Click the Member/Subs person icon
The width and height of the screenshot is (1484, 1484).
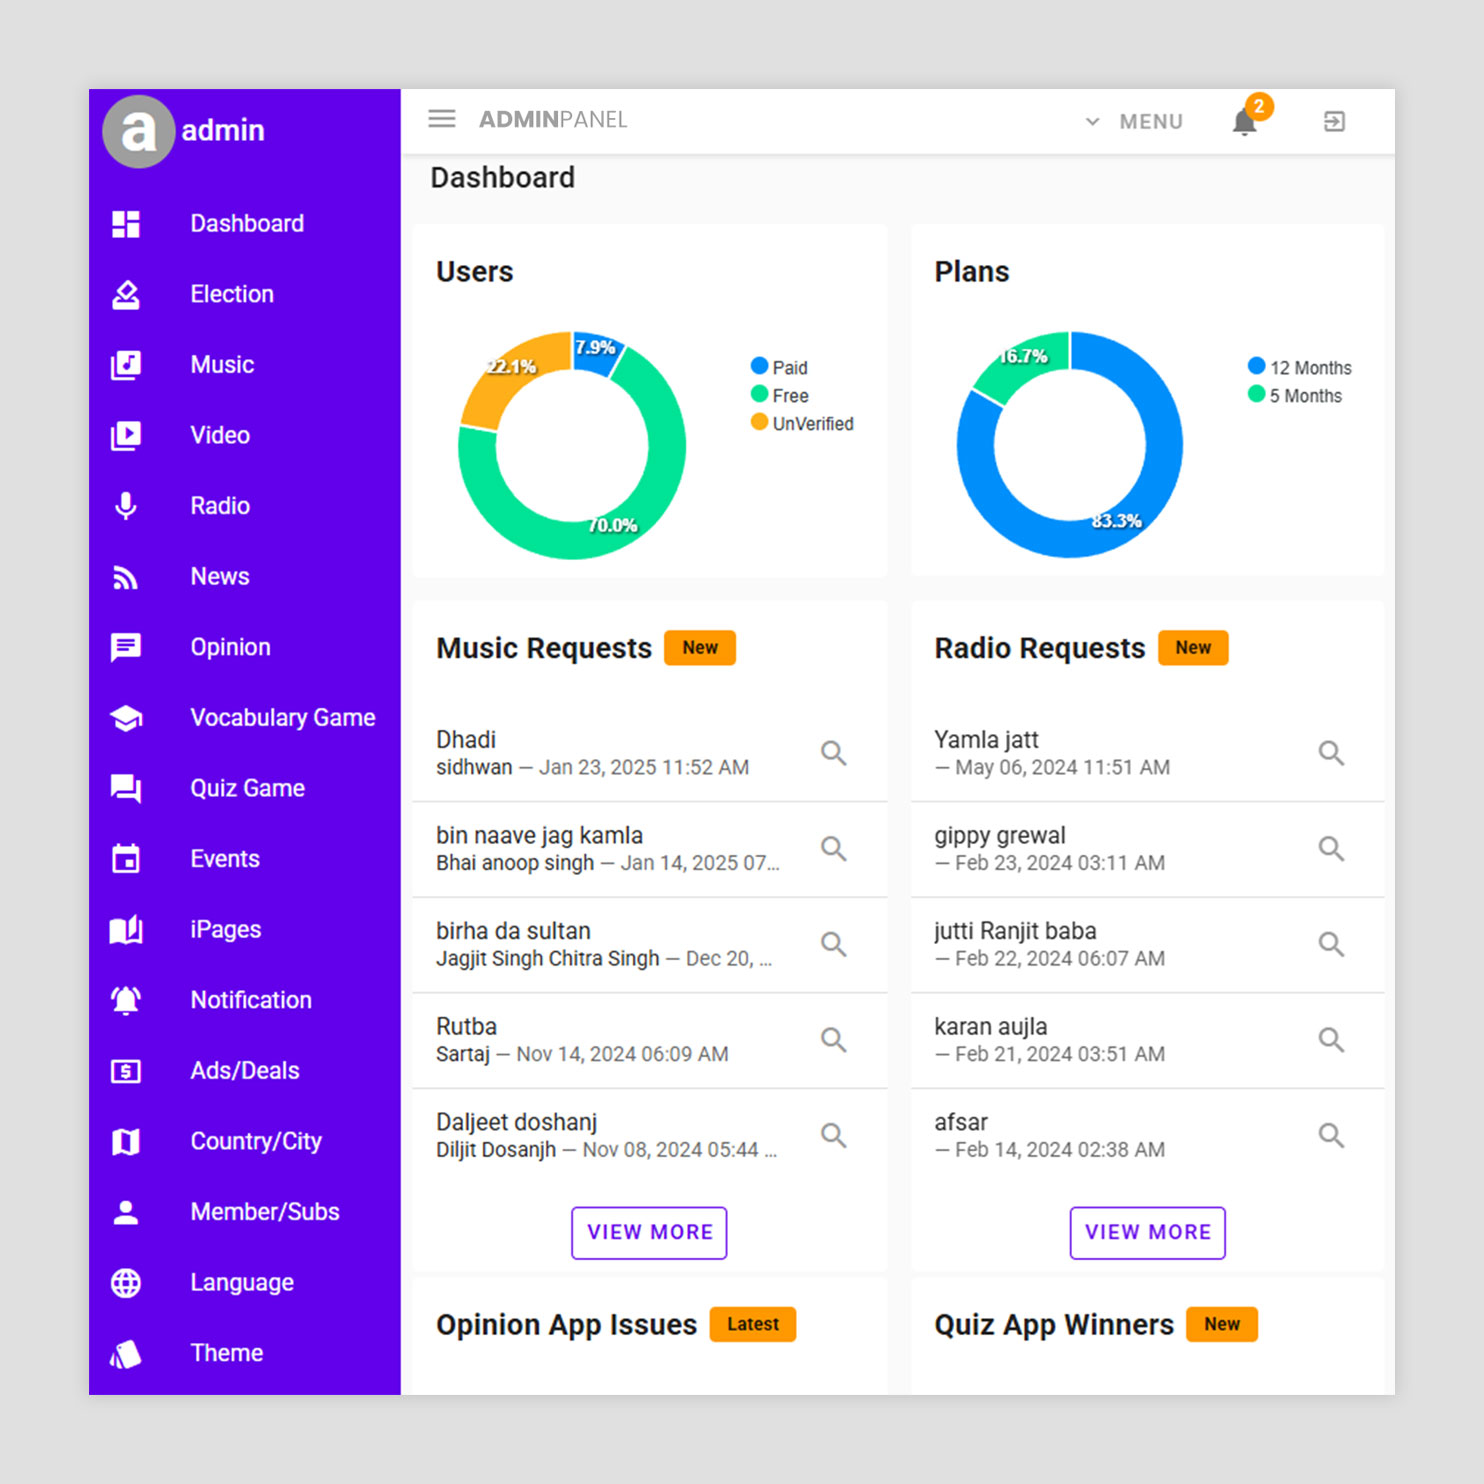tap(126, 1212)
